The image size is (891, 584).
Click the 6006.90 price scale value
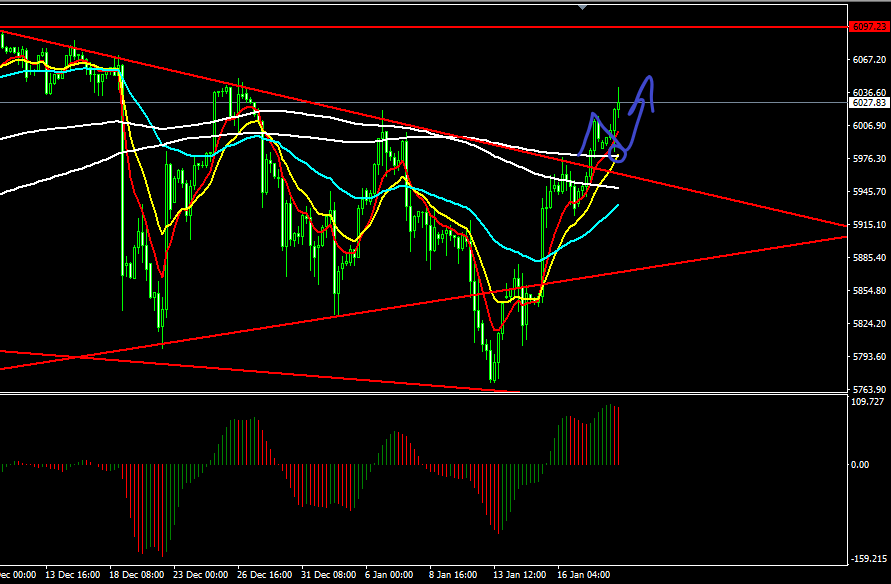tap(869, 126)
